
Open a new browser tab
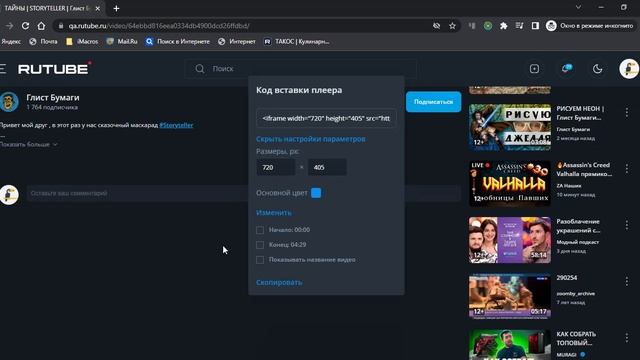click(x=116, y=8)
